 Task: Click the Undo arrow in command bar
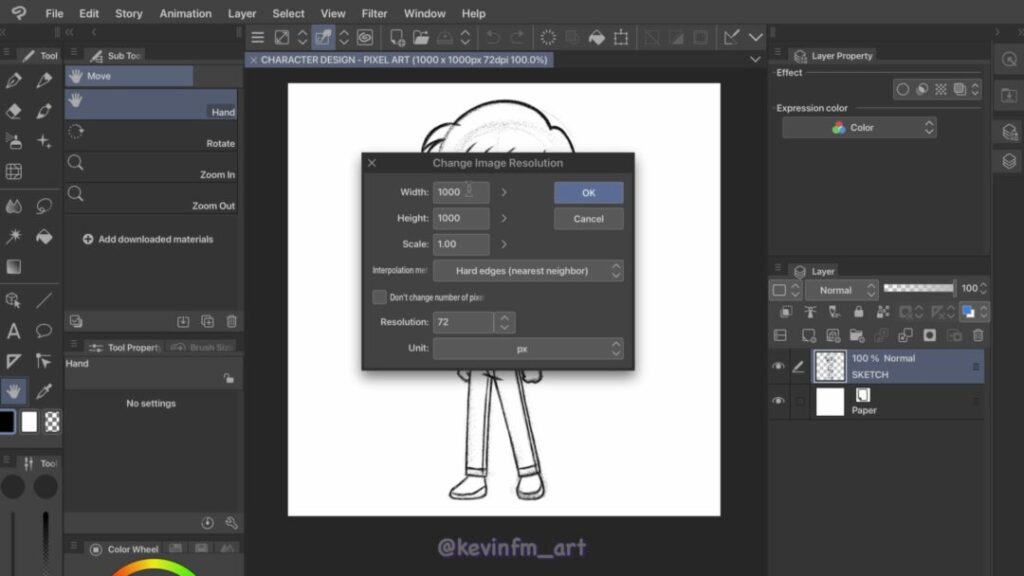pyautogui.click(x=492, y=37)
